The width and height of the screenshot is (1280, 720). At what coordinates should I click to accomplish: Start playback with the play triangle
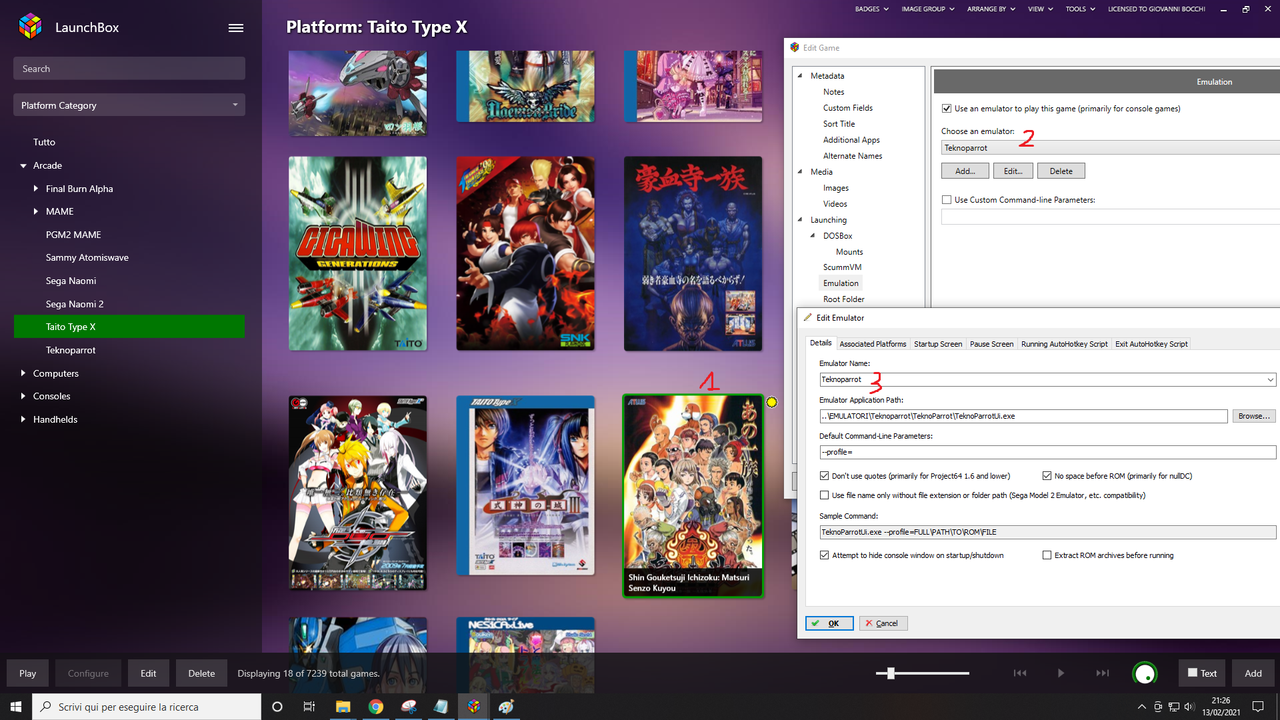coord(1061,673)
